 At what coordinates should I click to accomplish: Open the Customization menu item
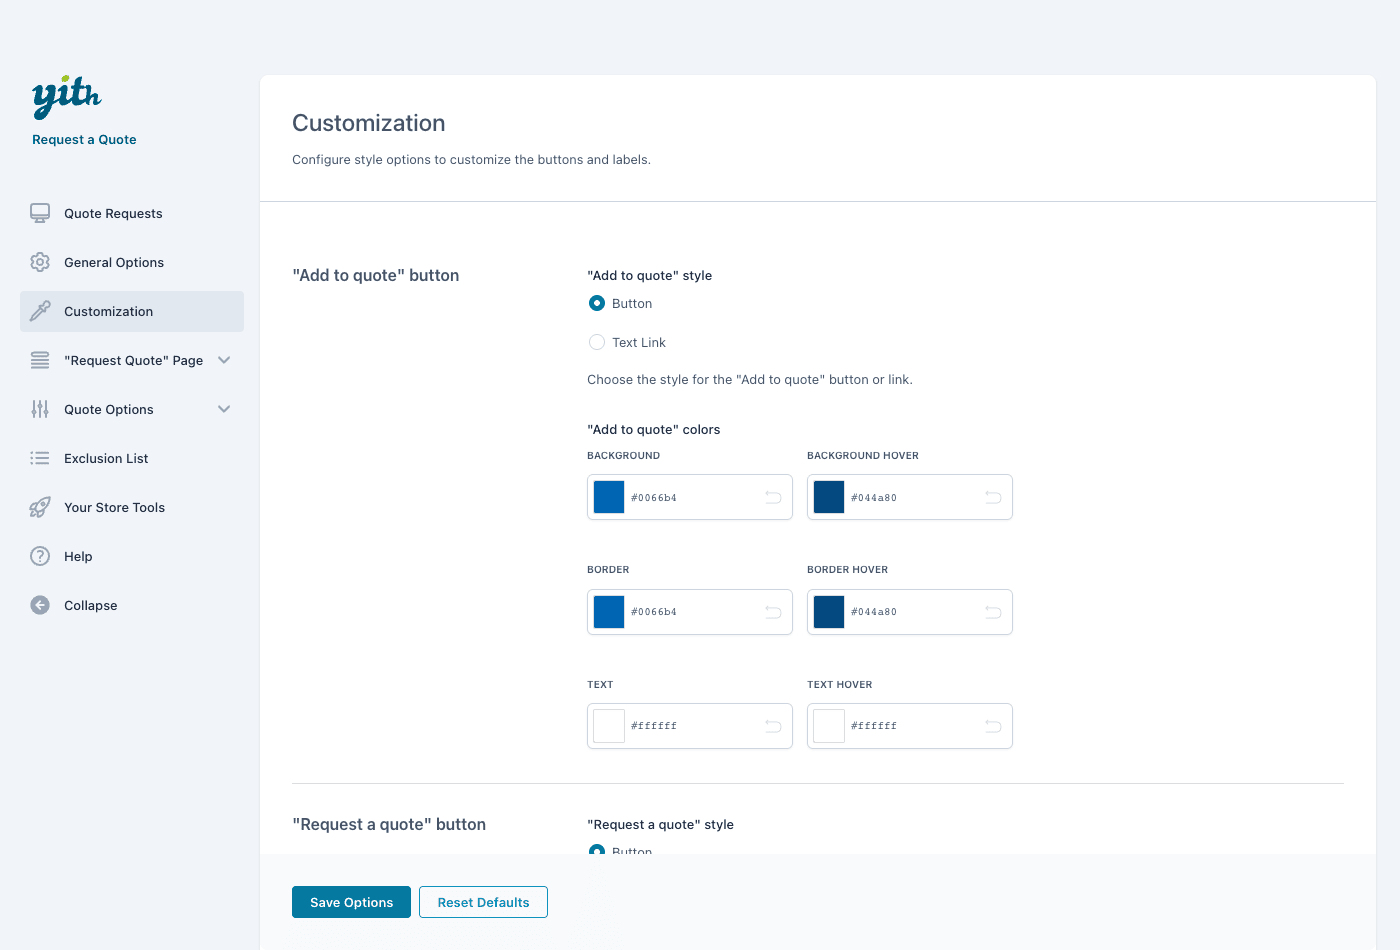[132, 311]
